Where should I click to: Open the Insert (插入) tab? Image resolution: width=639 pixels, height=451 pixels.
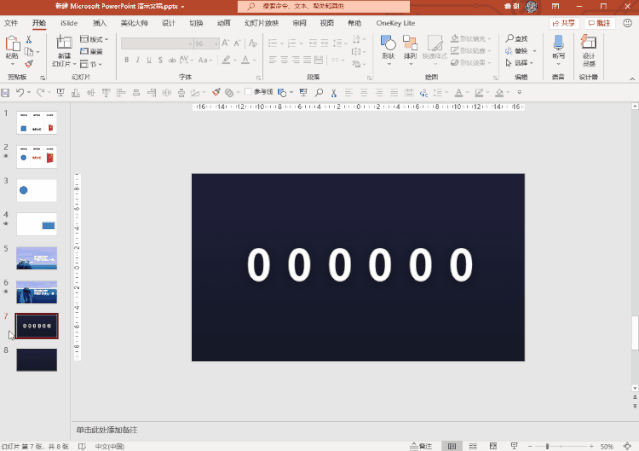[x=99, y=23]
